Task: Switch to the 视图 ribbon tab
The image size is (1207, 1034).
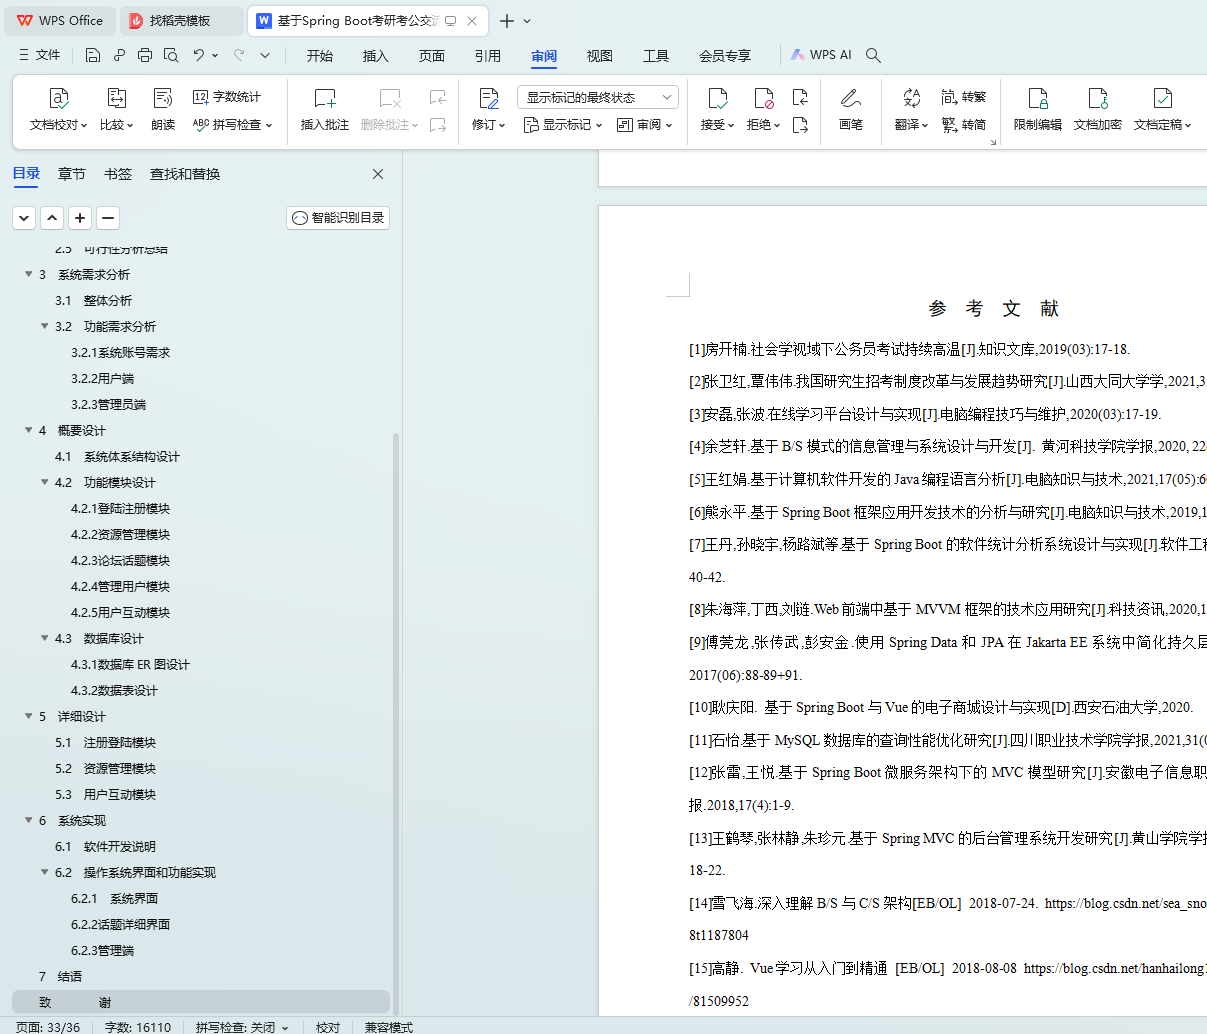Action: pos(600,56)
